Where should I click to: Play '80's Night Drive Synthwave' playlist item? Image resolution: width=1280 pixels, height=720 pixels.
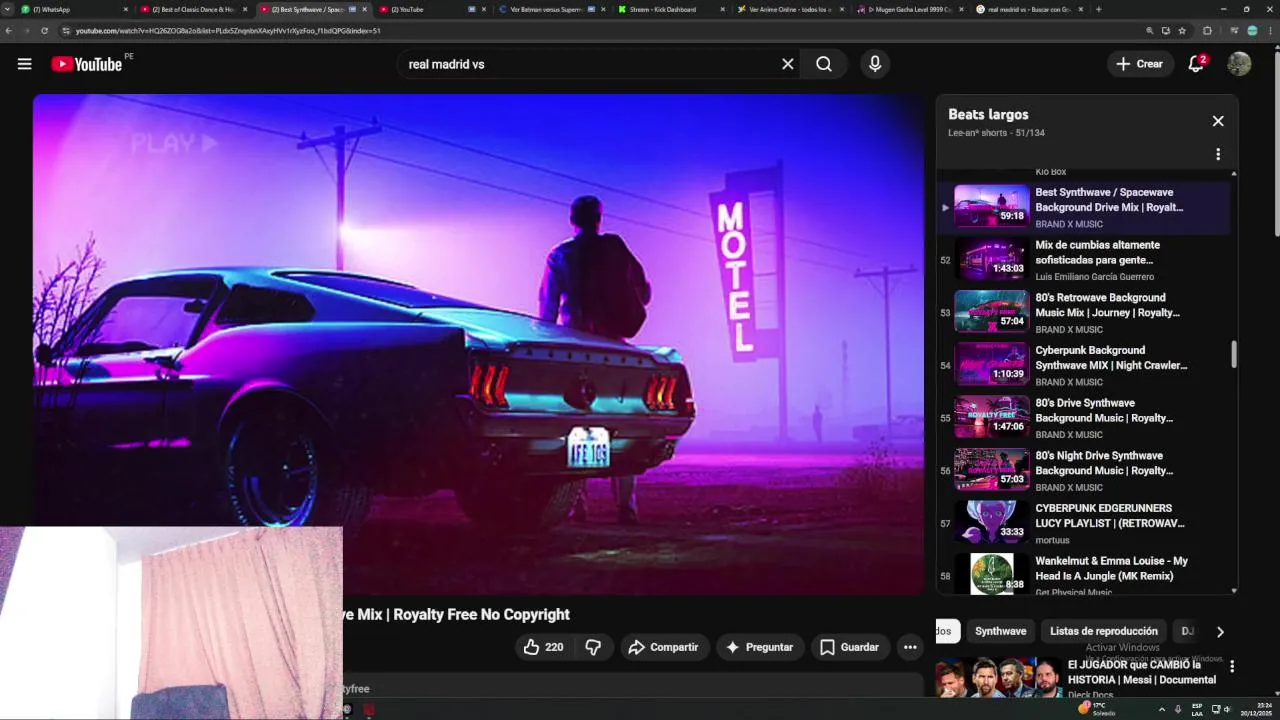[1083, 471]
